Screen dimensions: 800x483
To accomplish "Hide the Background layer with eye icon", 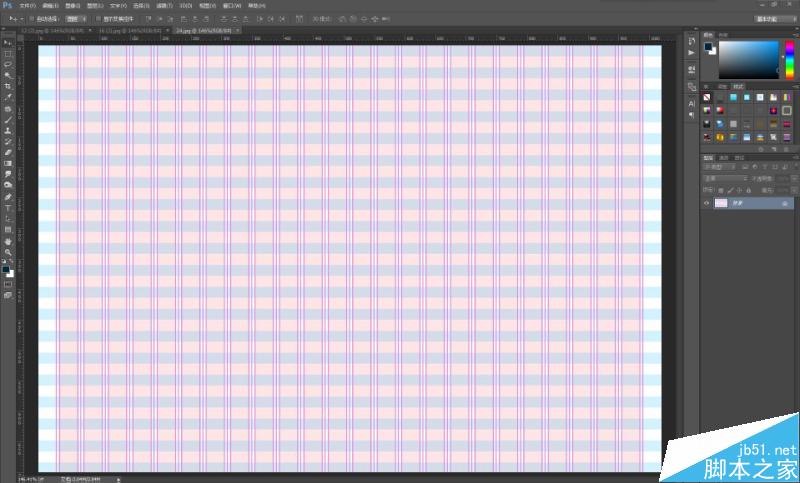I will [x=707, y=203].
